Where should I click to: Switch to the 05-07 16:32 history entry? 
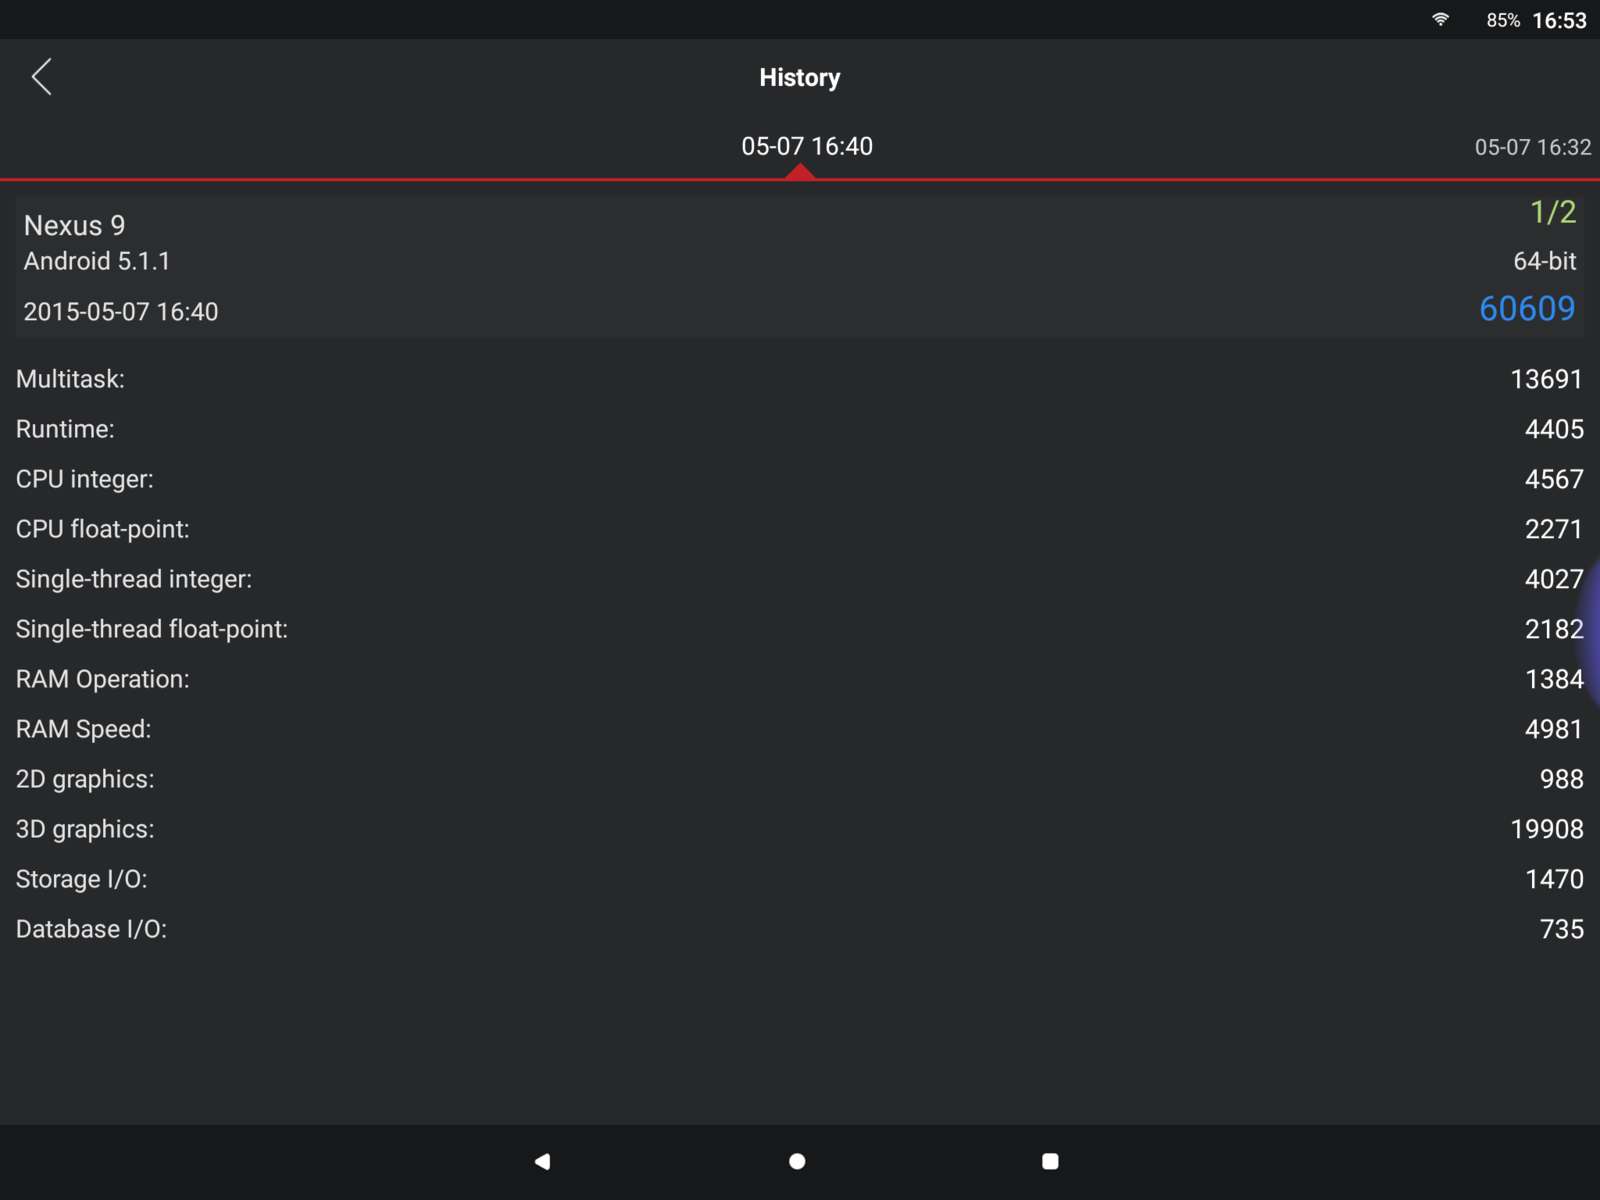(x=1532, y=147)
